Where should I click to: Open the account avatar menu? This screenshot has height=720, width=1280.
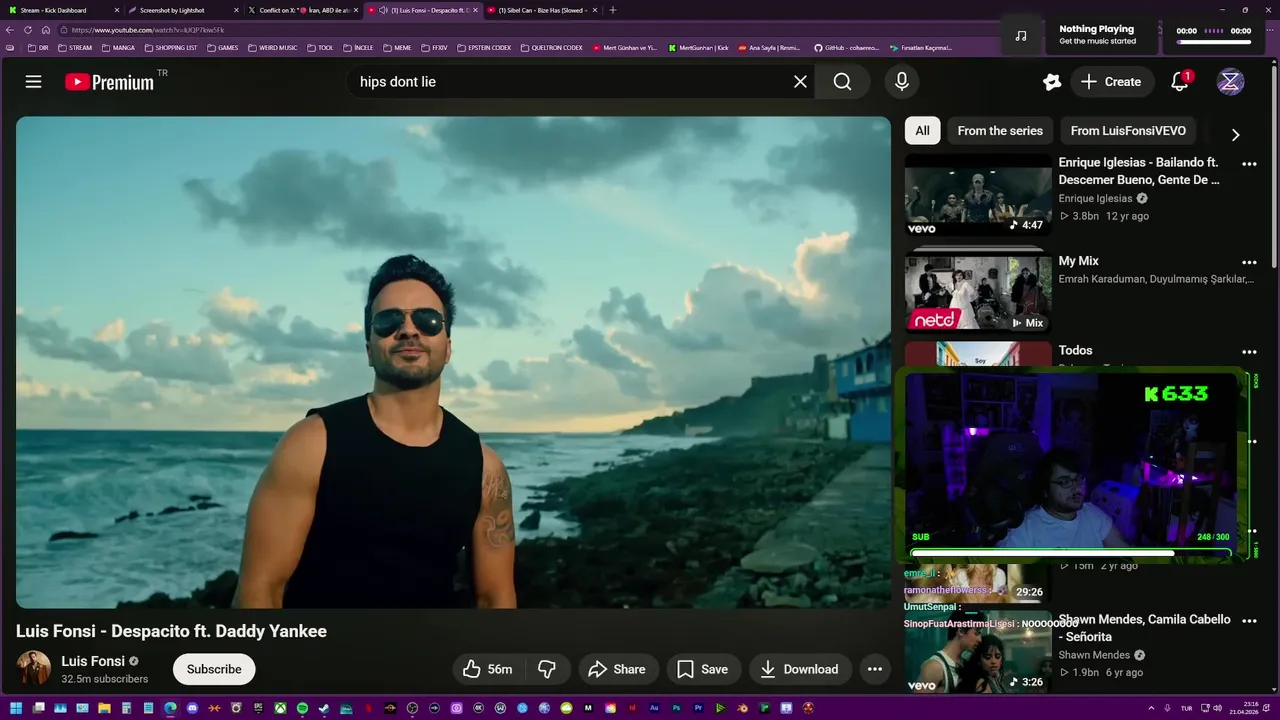(x=1230, y=82)
